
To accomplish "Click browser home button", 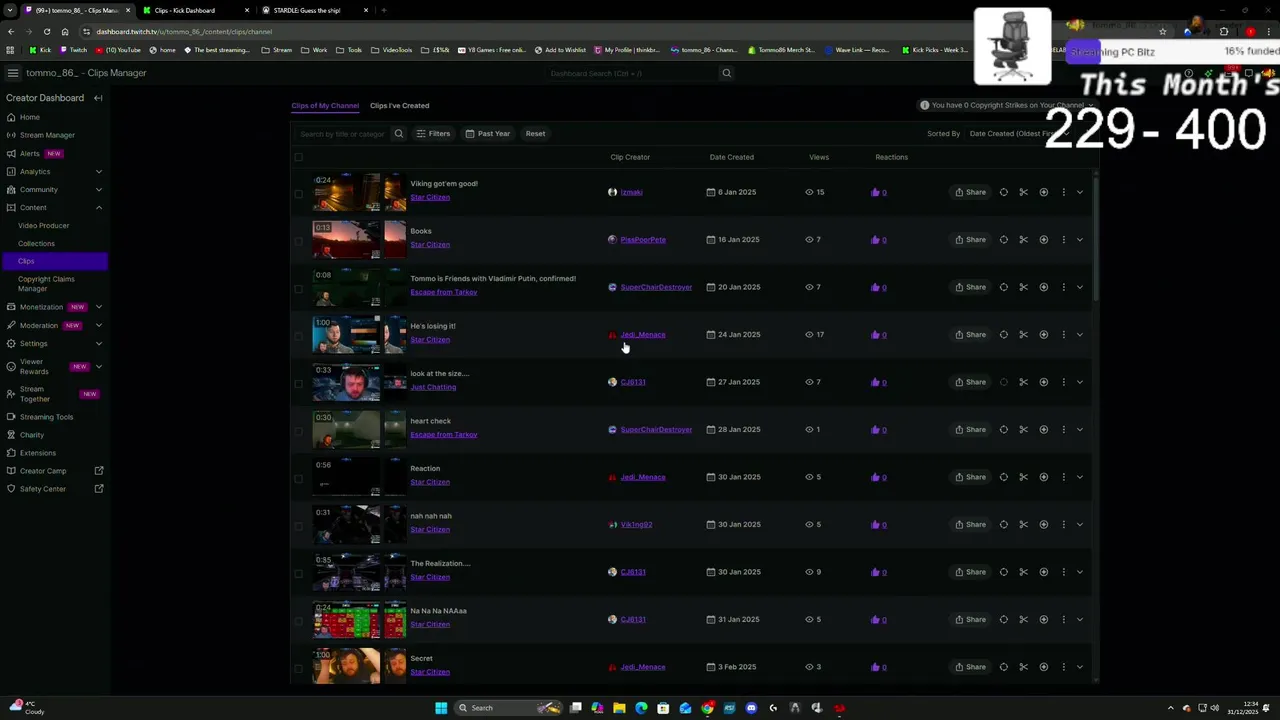I will tap(65, 31).
